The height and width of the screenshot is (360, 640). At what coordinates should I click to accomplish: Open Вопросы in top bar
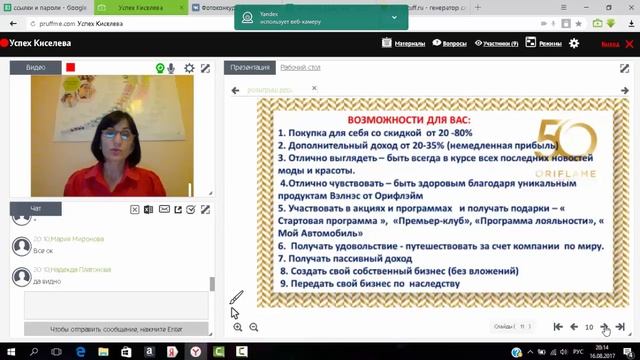point(449,43)
